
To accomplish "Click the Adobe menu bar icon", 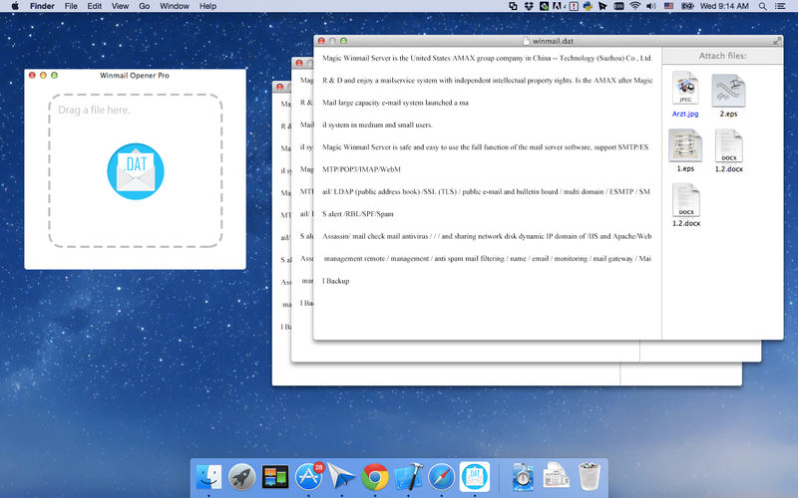I will tap(559, 6).
